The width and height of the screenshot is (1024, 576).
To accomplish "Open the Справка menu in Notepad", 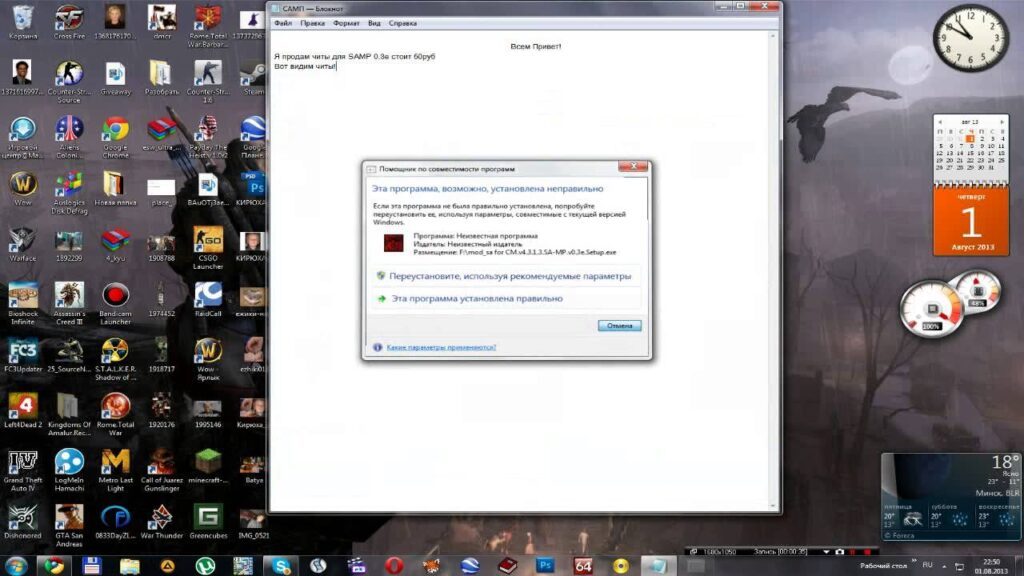I will [403, 24].
